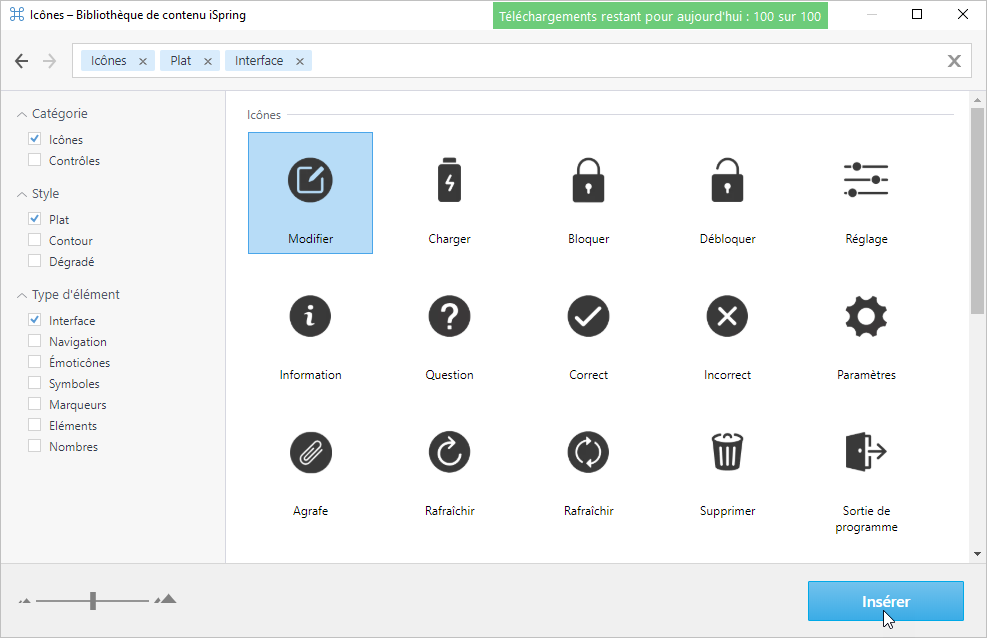Tick the Contour style checkbox
The image size is (987, 638).
click(x=35, y=240)
